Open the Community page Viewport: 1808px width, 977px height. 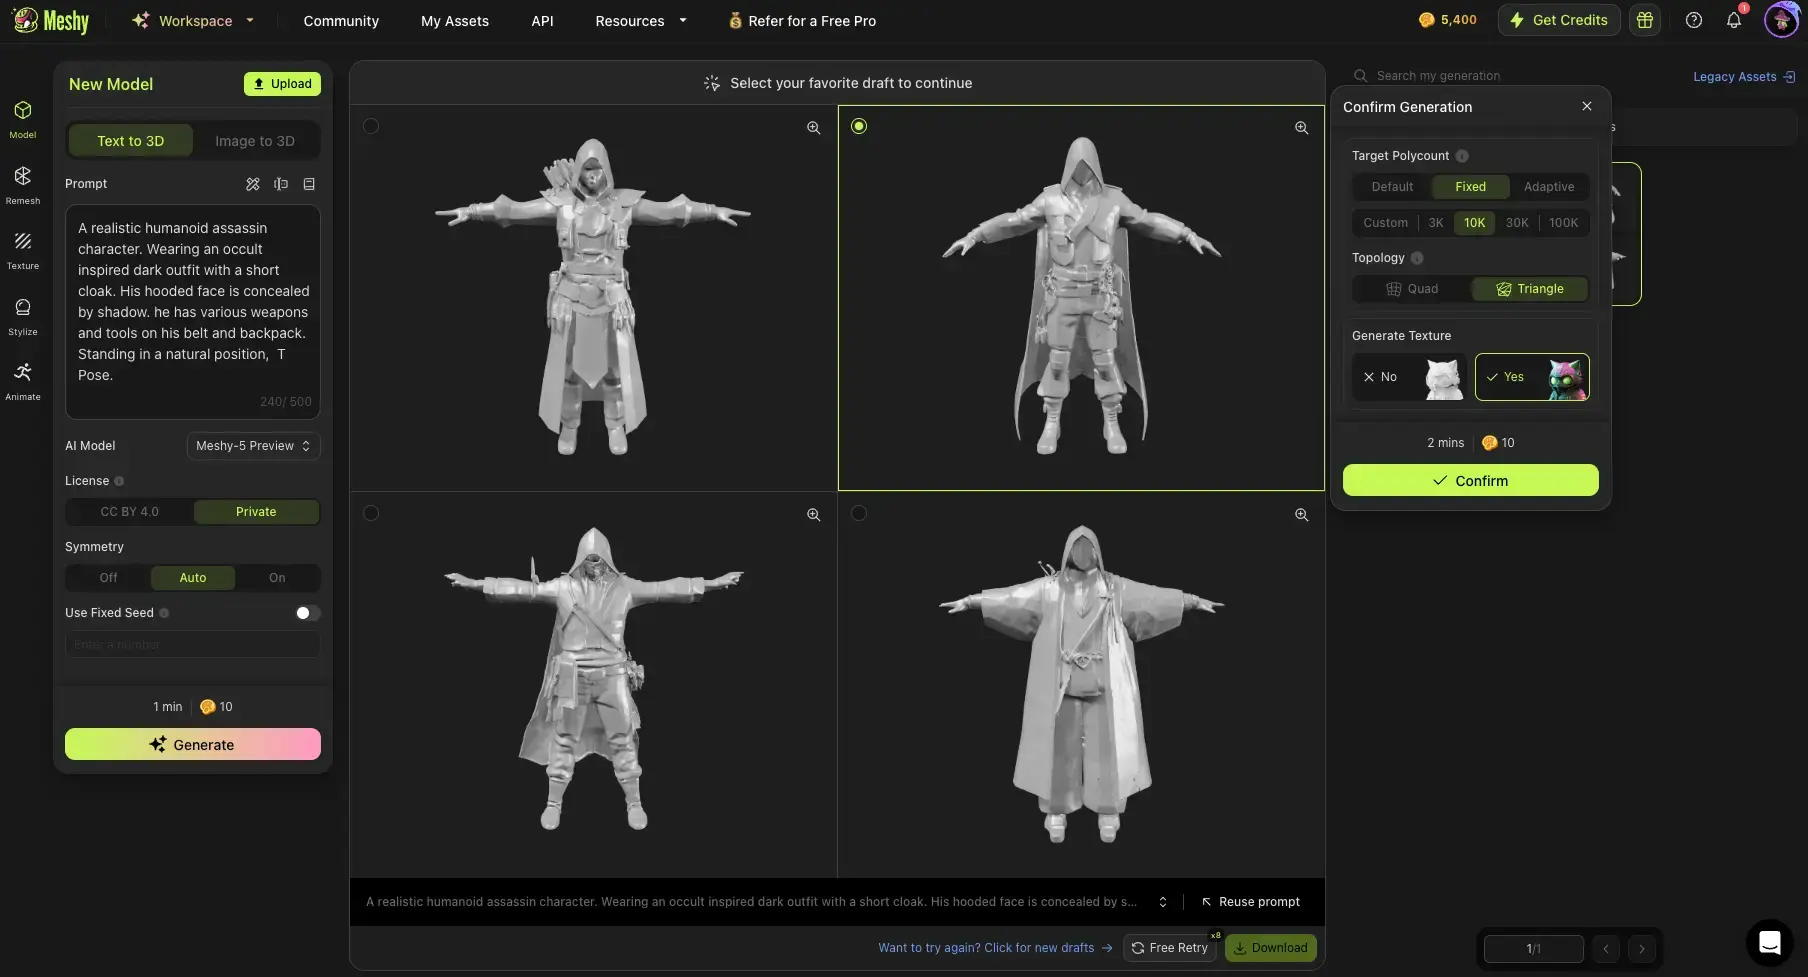click(x=341, y=20)
